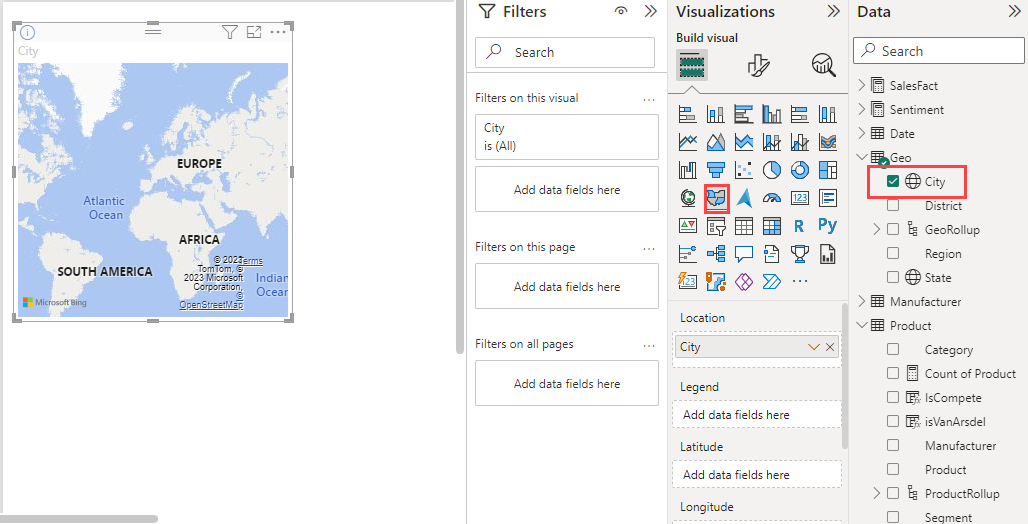Pick the R script visual
The width and height of the screenshot is (1028, 524).
pyautogui.click(x=800, y=226)
